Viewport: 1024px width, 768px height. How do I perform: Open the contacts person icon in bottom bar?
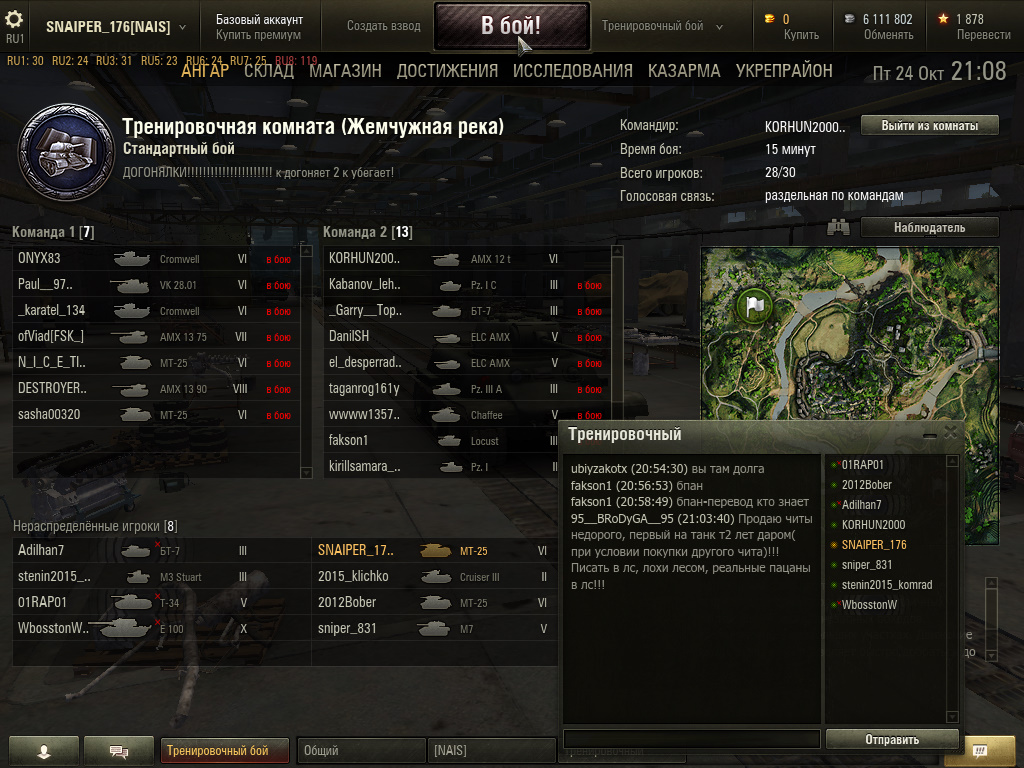(44, 751)
